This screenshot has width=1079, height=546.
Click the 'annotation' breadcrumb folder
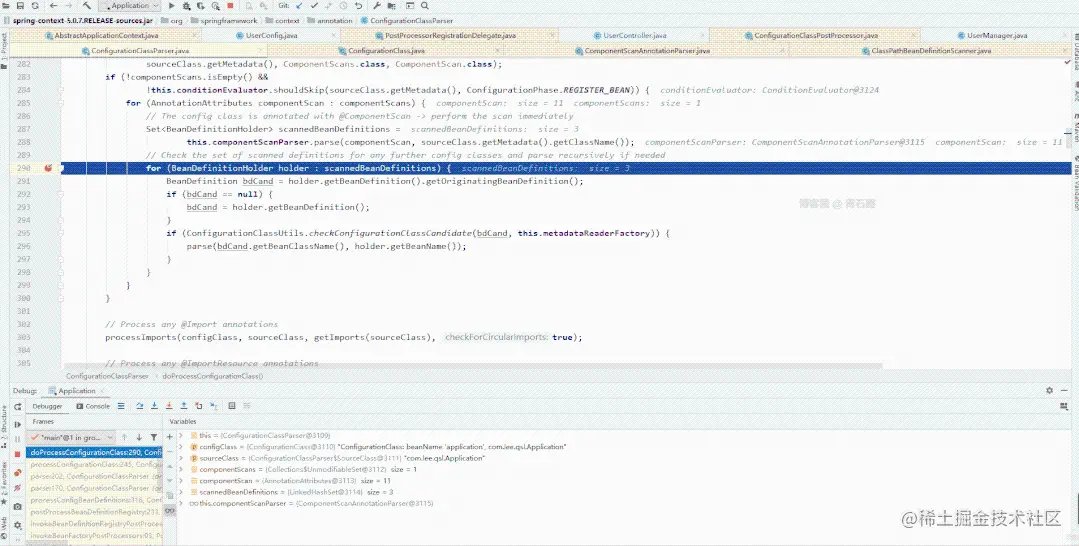point(330,21)
